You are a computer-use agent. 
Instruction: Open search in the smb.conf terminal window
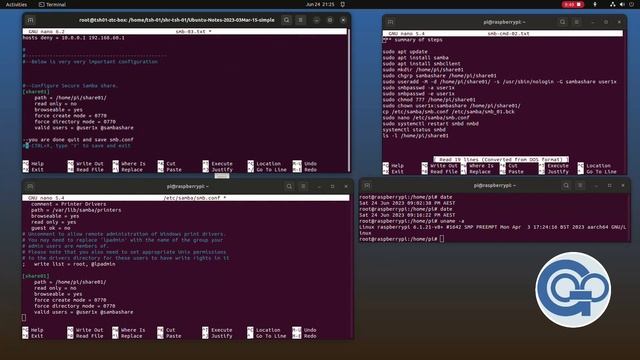(289, 186)
